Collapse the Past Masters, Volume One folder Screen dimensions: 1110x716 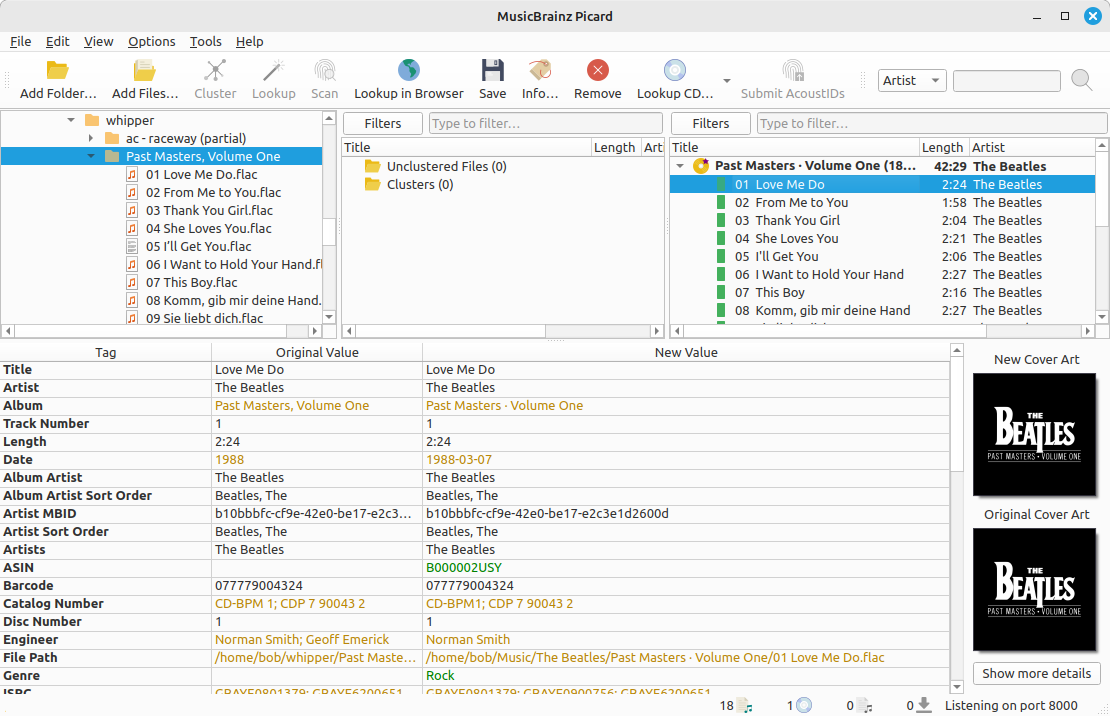pos(91,157)
